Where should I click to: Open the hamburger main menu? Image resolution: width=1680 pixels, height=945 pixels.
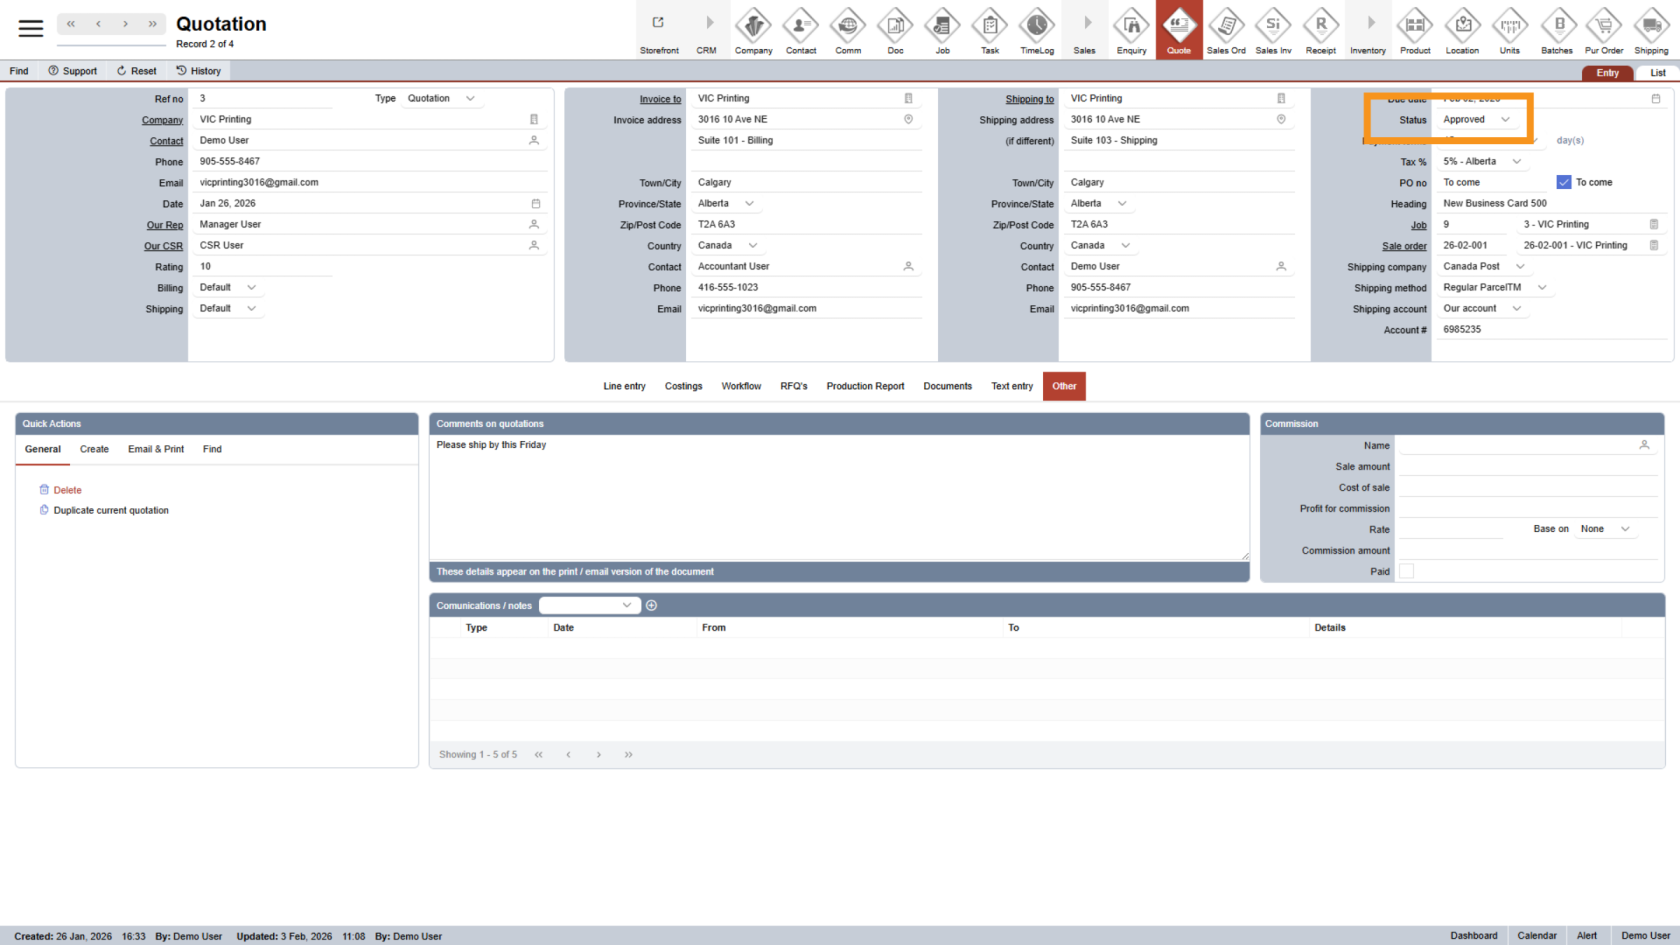tap(31, 29)
